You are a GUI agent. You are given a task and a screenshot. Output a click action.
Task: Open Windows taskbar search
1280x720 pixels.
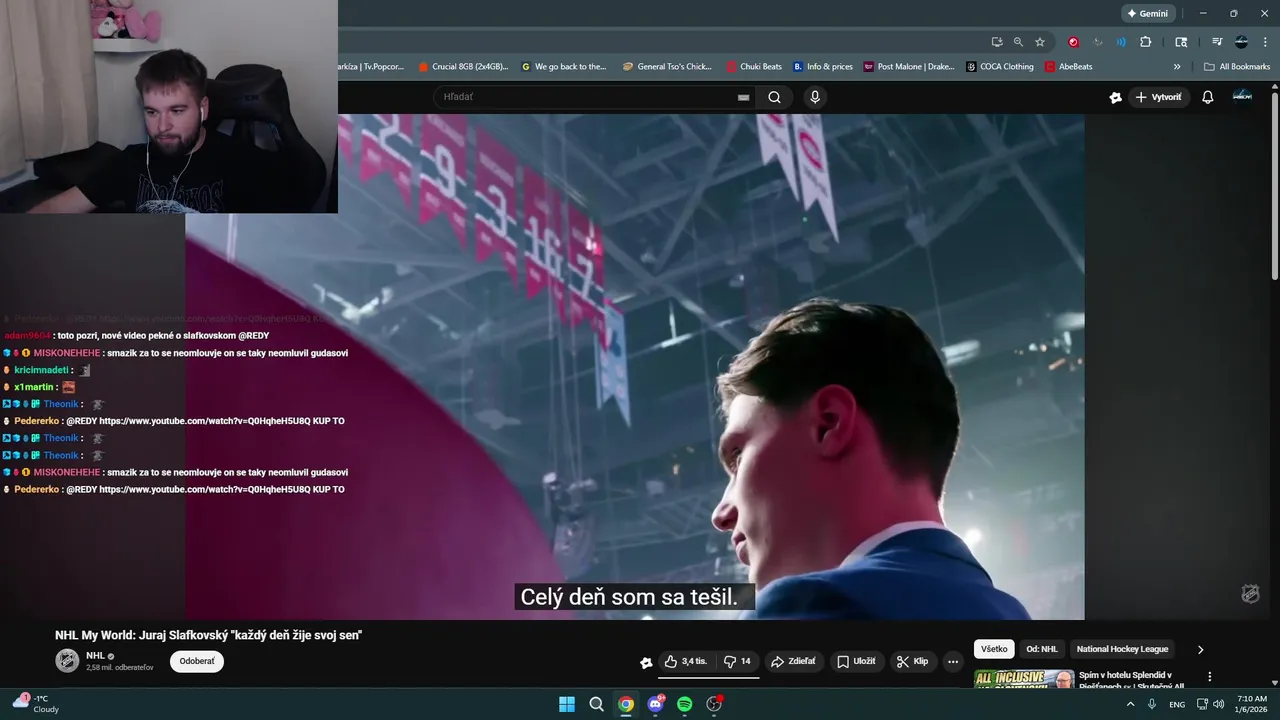coord(596,704)
